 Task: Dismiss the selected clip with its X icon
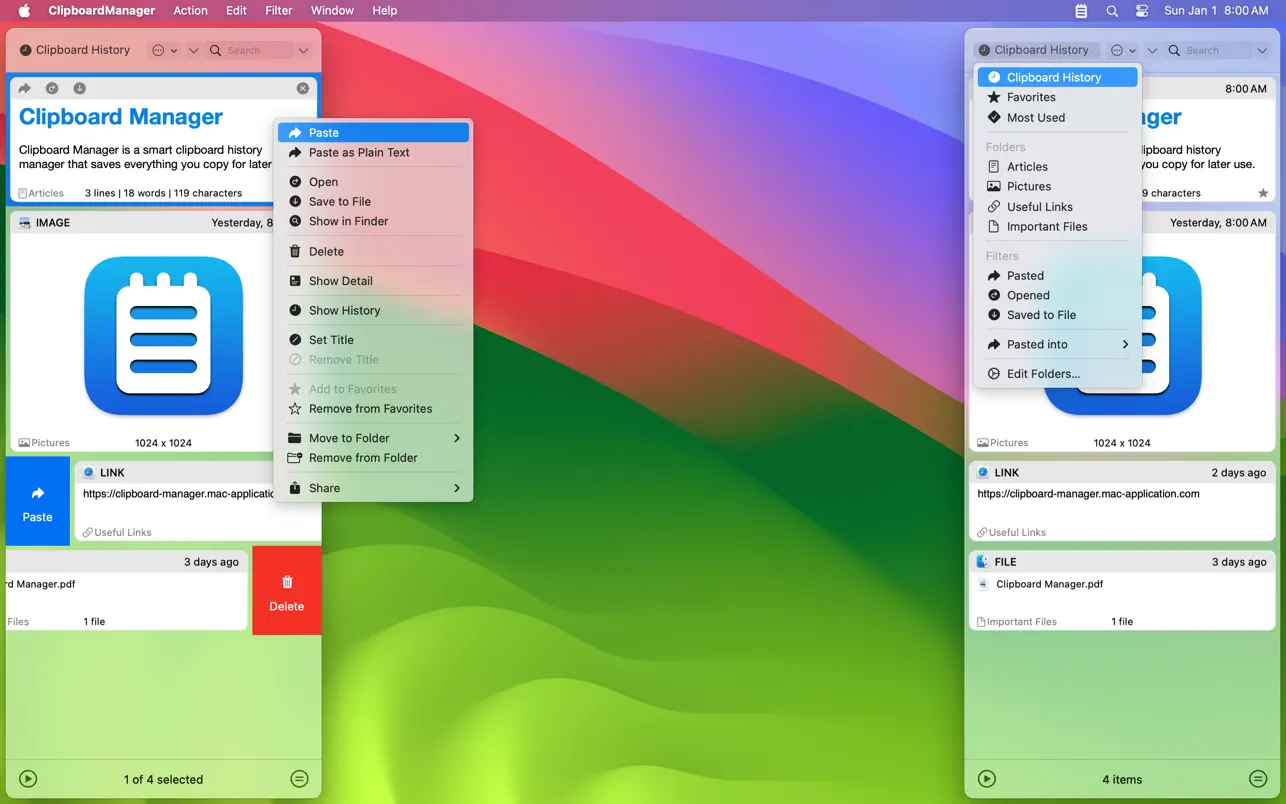(303, 88)
